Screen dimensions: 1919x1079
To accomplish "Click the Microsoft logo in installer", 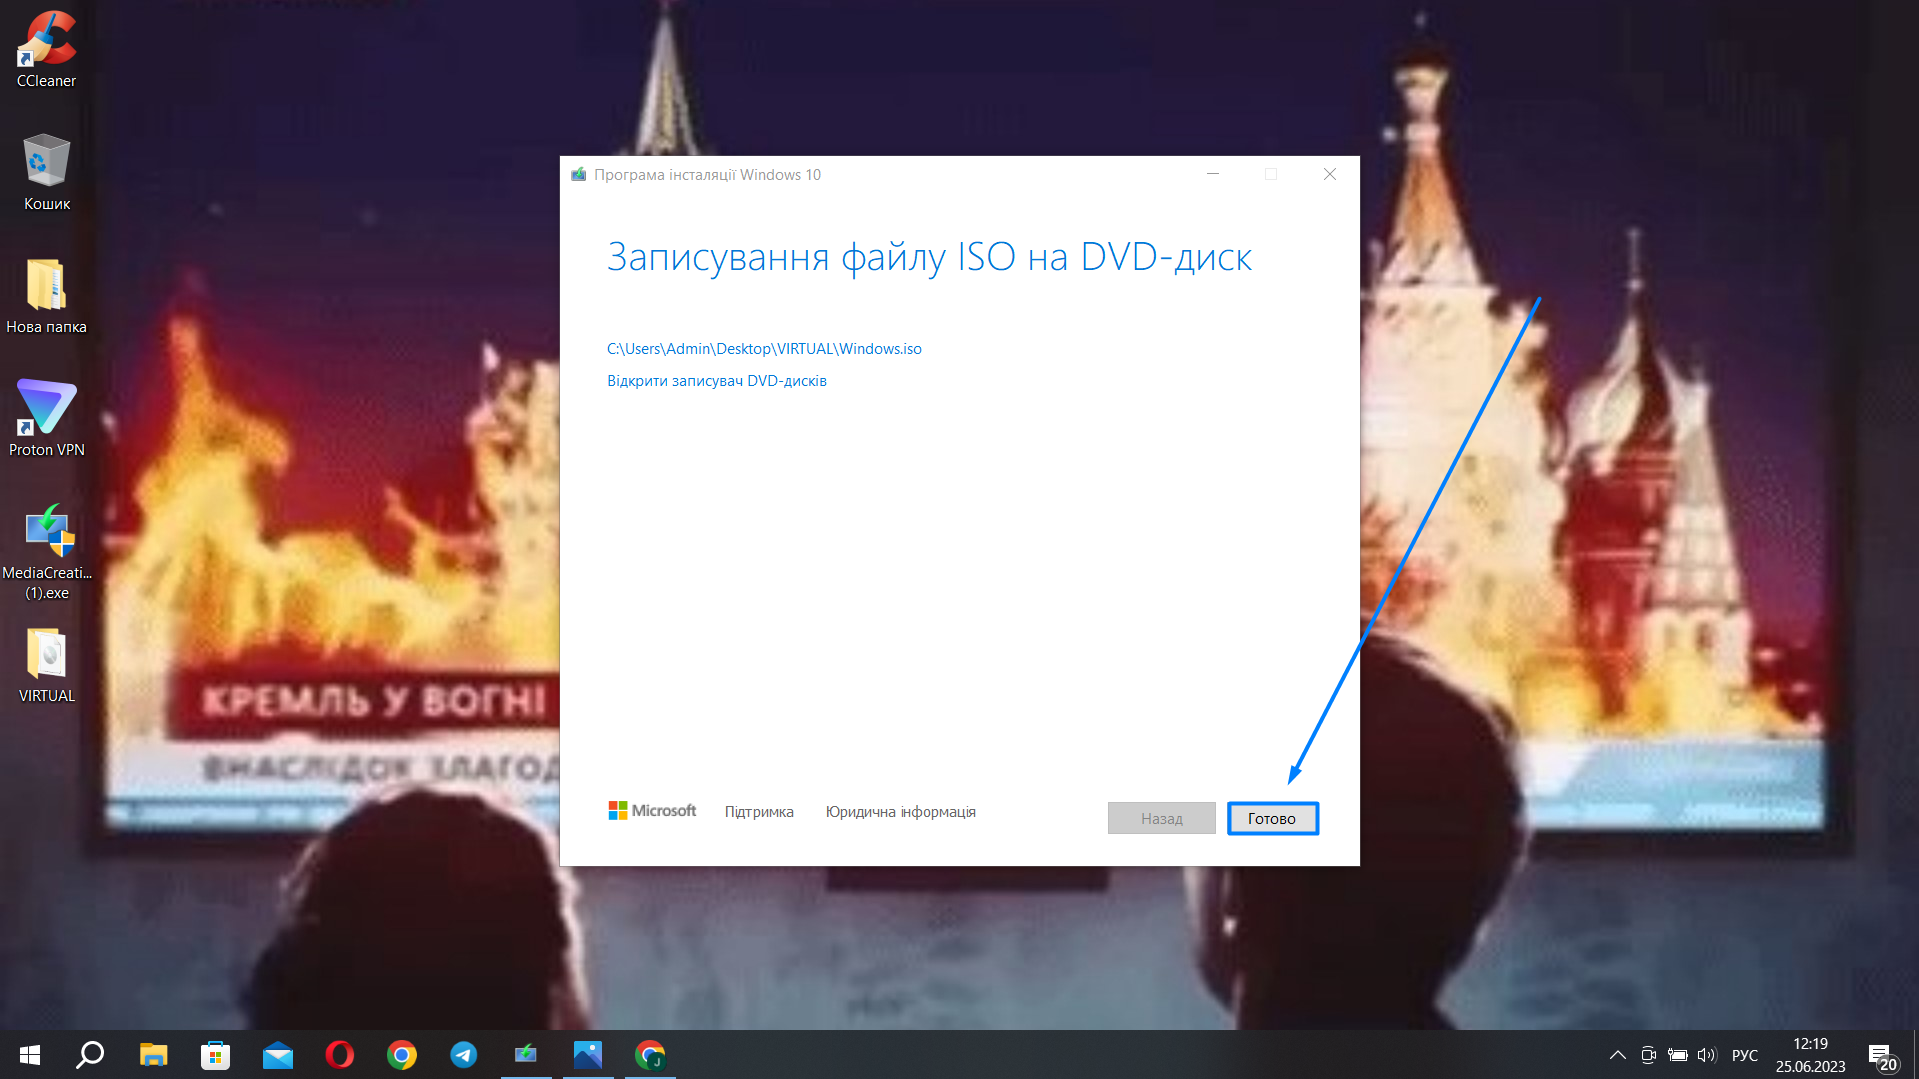I will pos(652,810).
